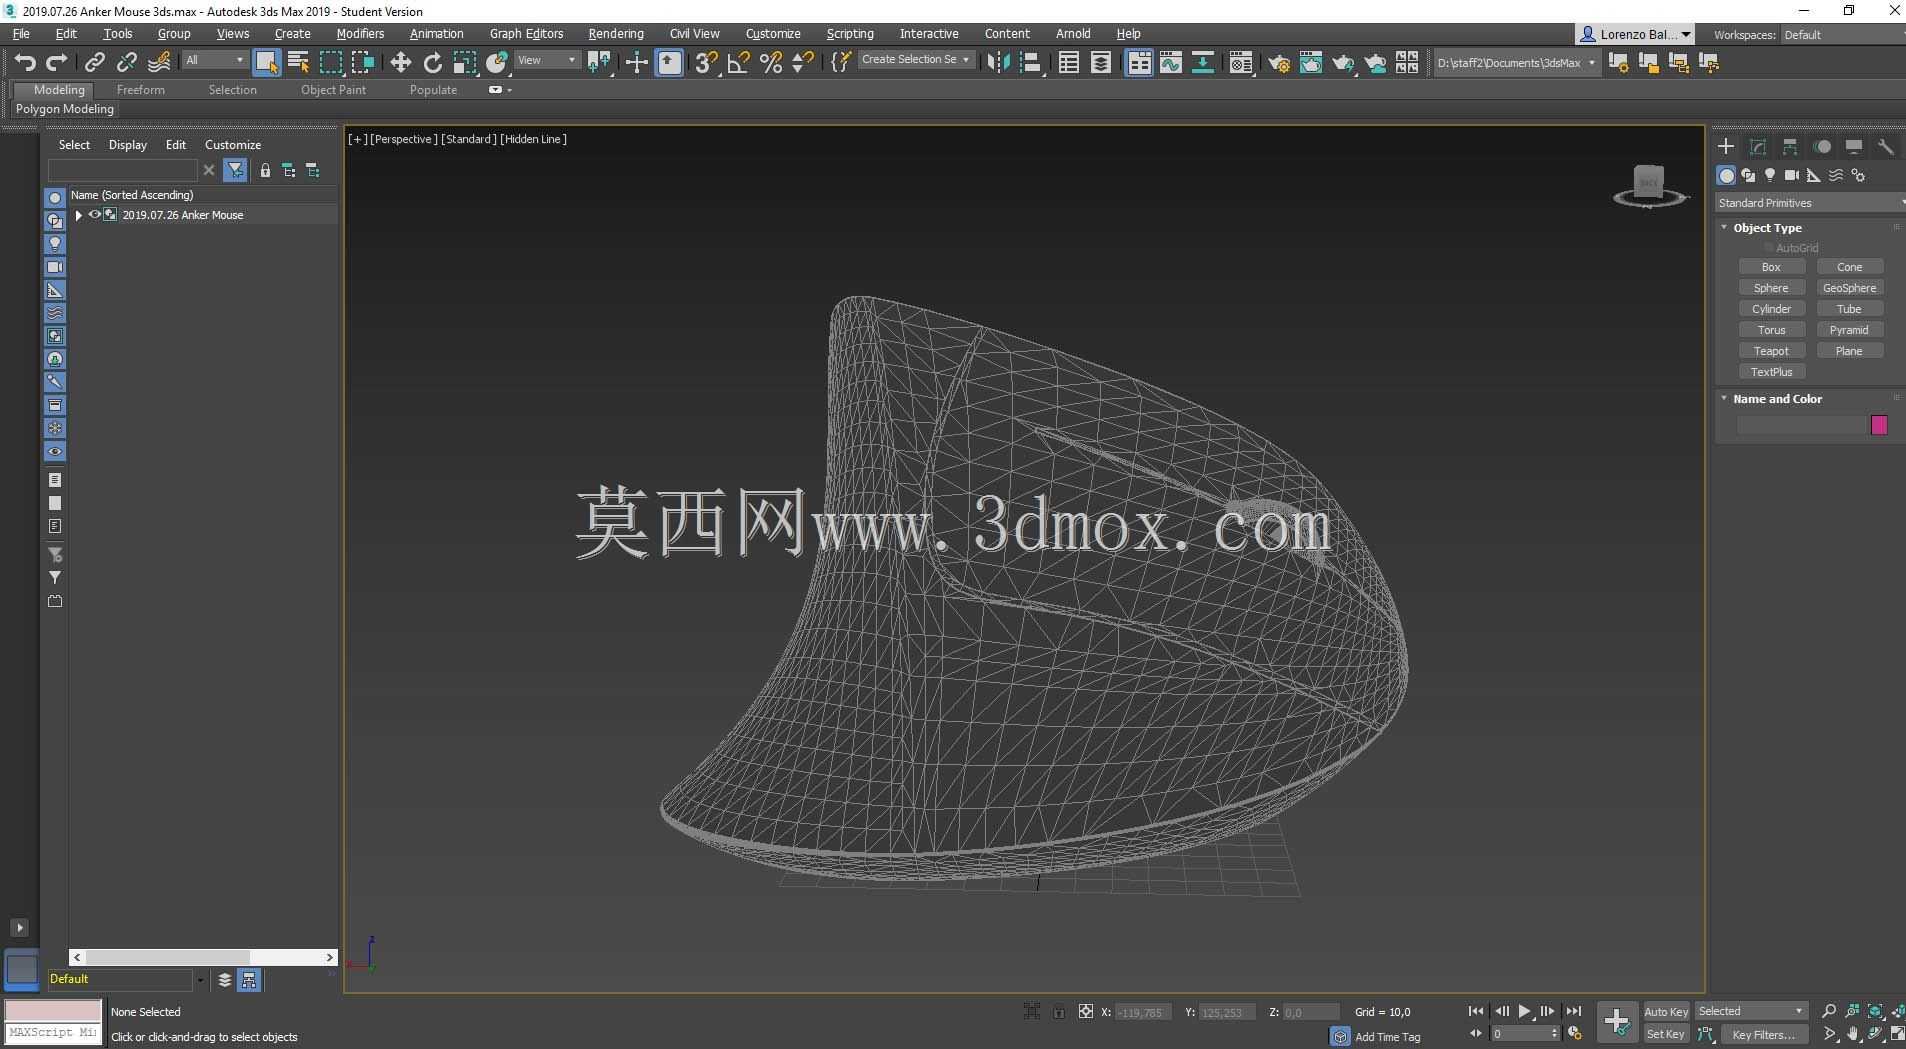Expand the 2019.07.26 Anker Mouse tree node

[x=79, y=215]
